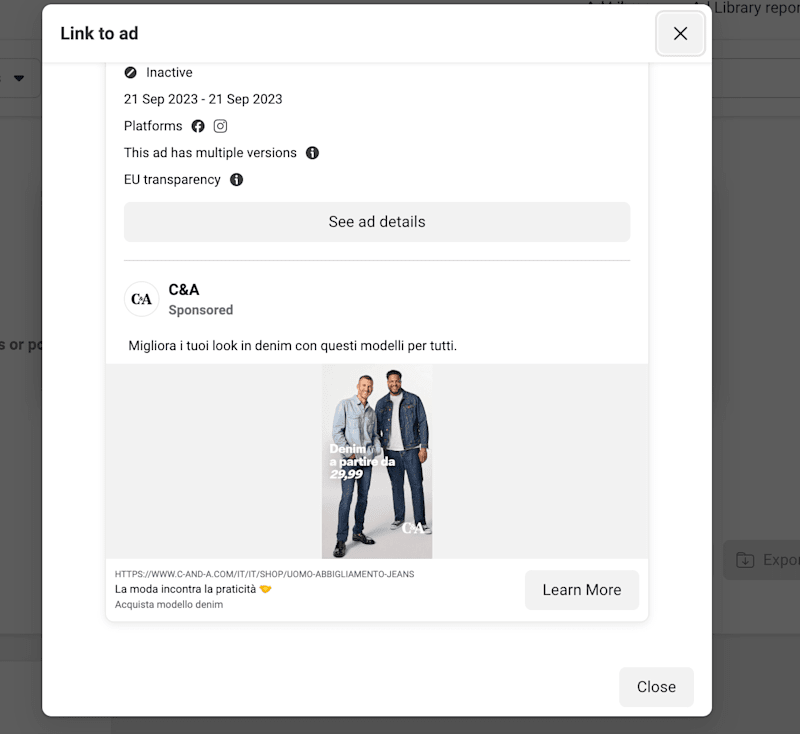Screen dimensions: 800x734
Task: Click the Inactive status icon
Action: point(131,72)
